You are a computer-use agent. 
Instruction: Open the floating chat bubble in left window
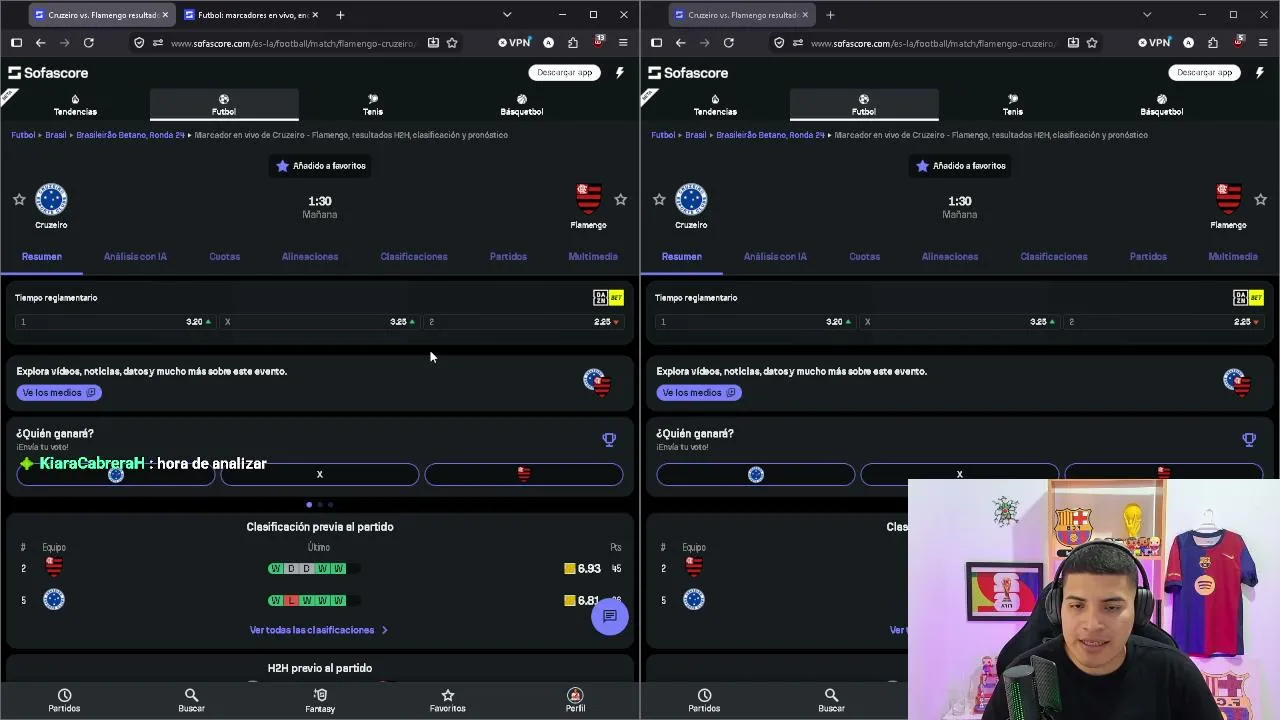coord(610,617)
